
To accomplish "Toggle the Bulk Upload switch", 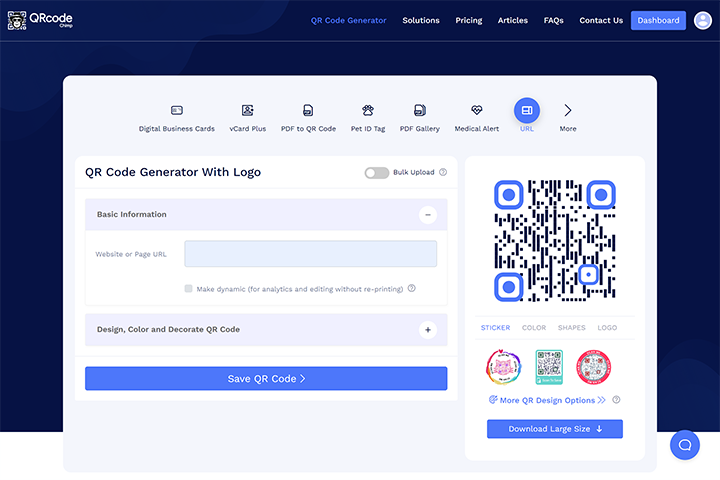I will (377, 173).
